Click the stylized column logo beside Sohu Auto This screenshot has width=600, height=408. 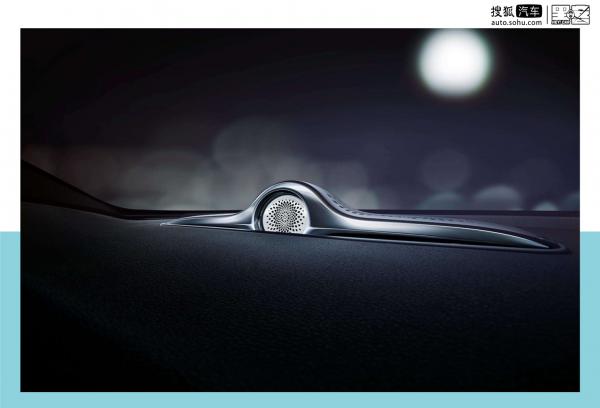[x=570, y=15]
